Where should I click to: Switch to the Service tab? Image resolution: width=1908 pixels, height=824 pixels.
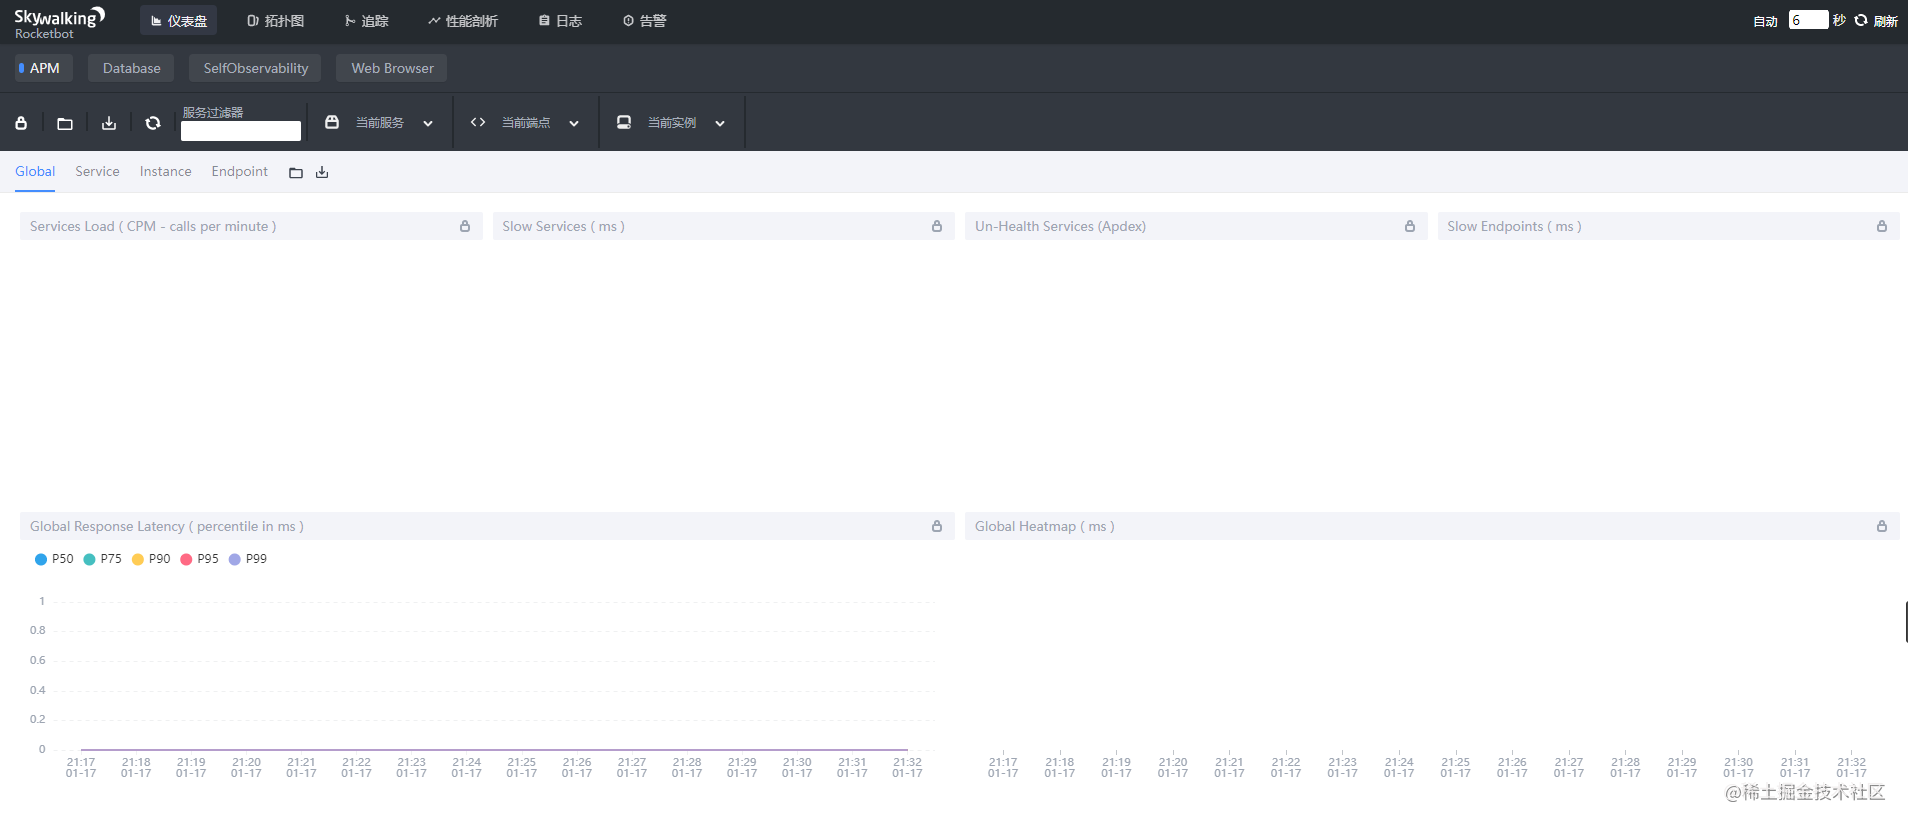(97, 172)
